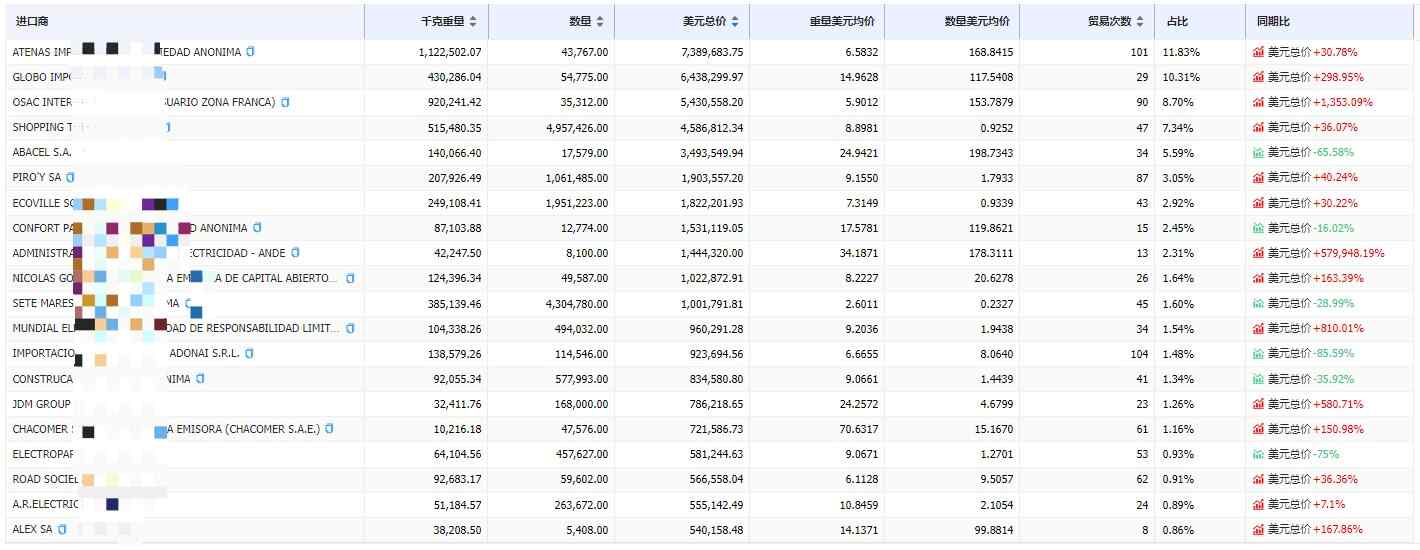Click copy icon beside OSAC INTER importer name
The width and height of the screenshot is (1420, 550).
click(285, 102)
